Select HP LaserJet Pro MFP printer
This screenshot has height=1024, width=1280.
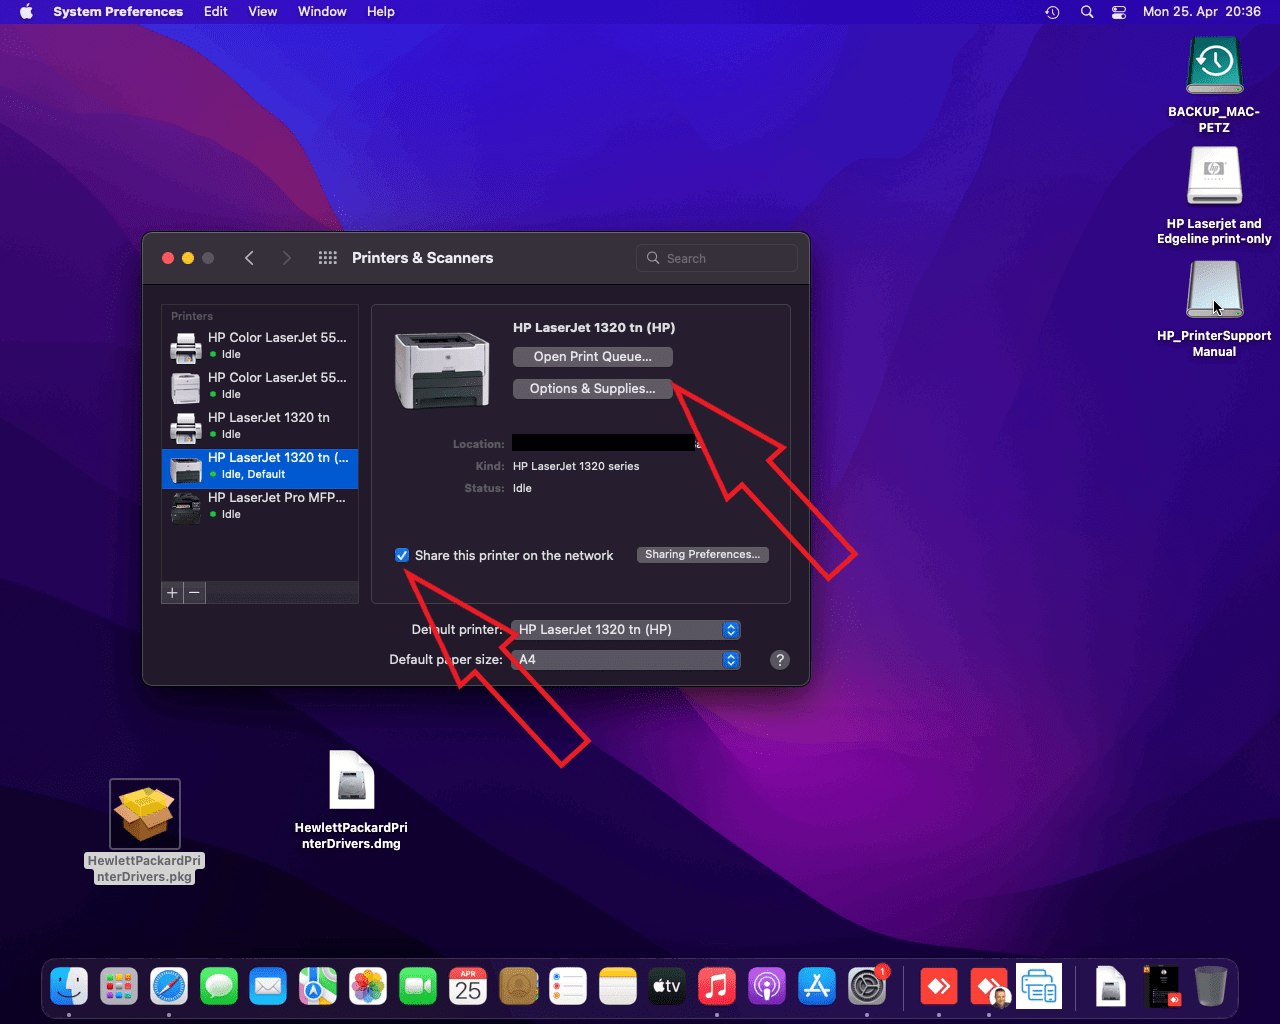(x=260, y=508)
